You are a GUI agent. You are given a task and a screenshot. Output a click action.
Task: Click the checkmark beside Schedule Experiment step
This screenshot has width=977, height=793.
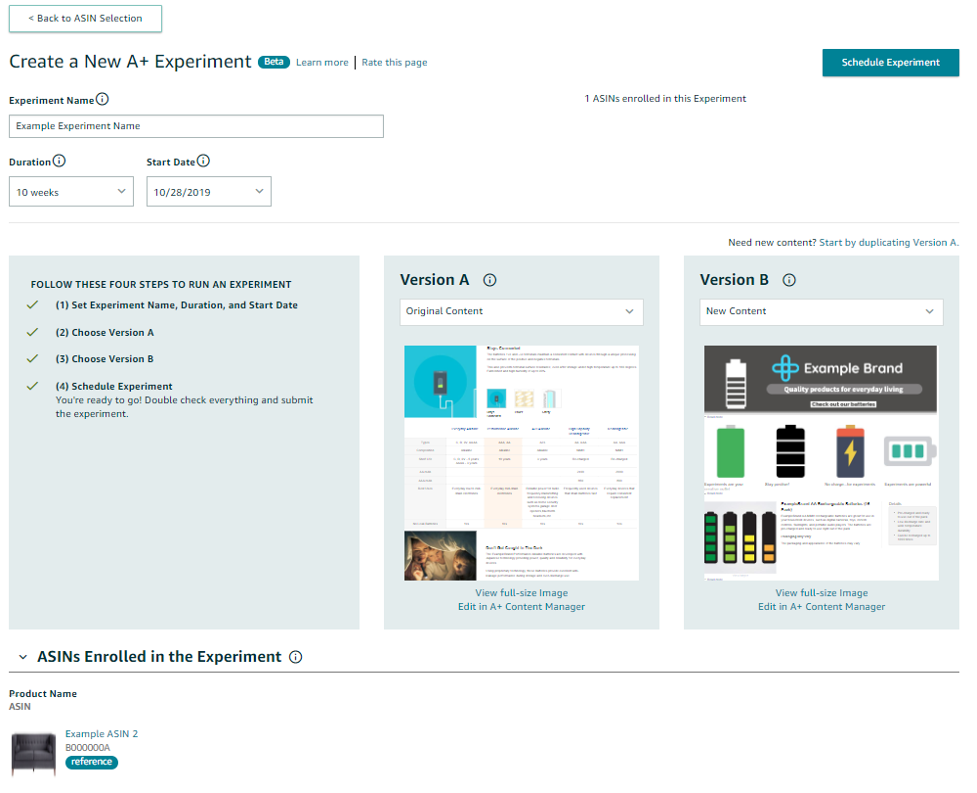(32, 386)
